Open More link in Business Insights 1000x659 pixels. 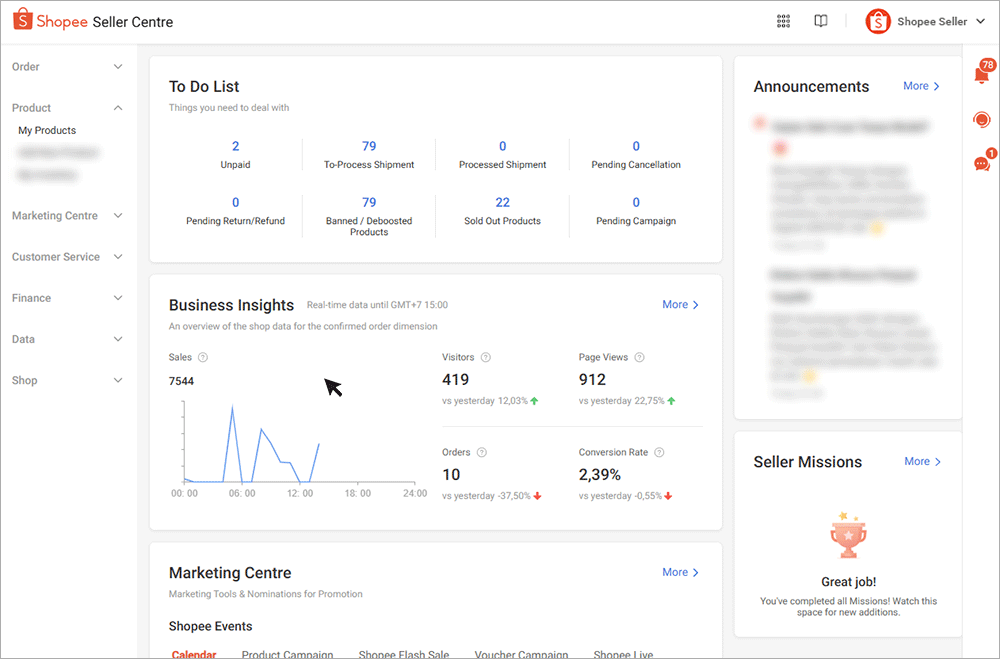[x=680, y=304]
